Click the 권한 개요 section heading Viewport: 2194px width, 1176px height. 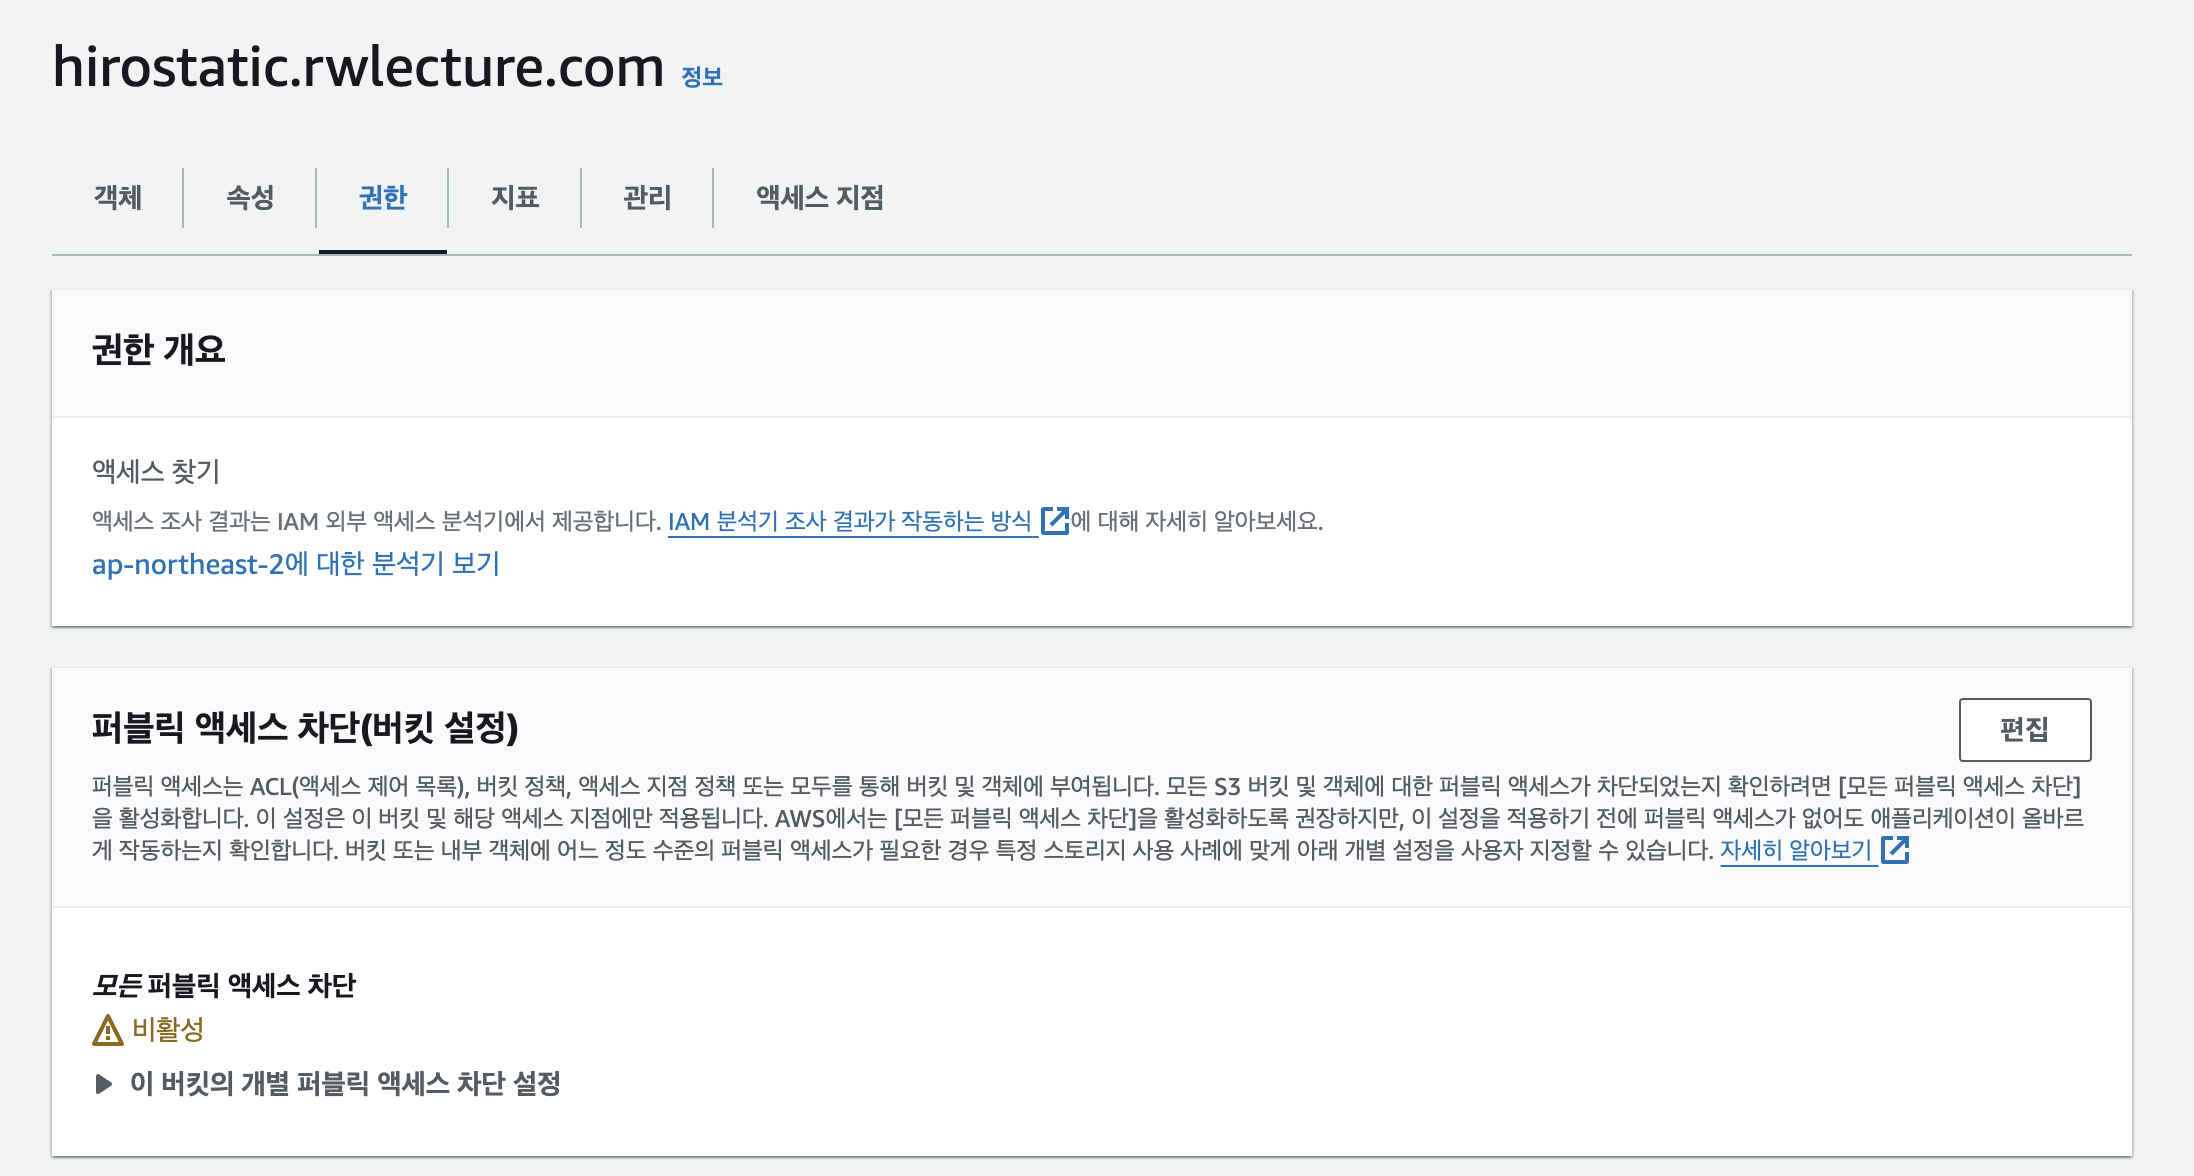click(159, 350)
